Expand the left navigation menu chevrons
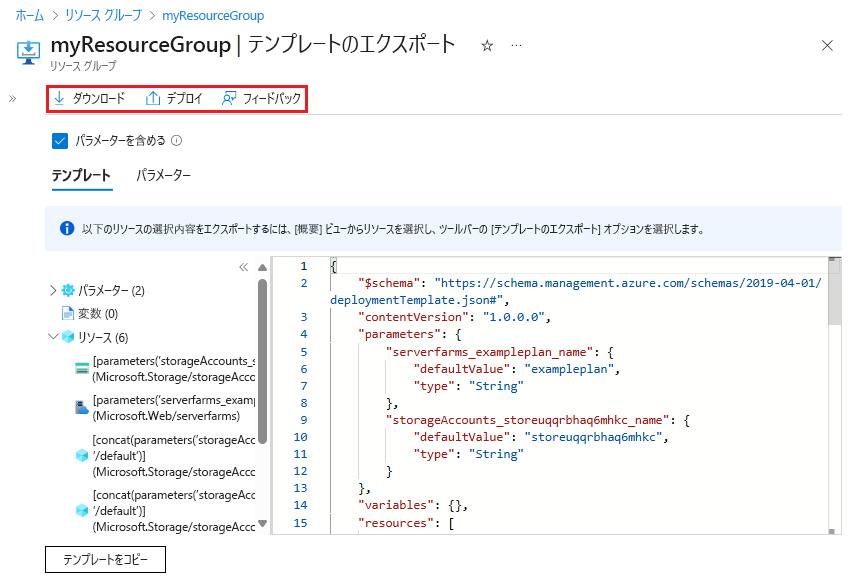Image resolution: width=850 pixels, height=581 pixels. click(x=12, y=98)
